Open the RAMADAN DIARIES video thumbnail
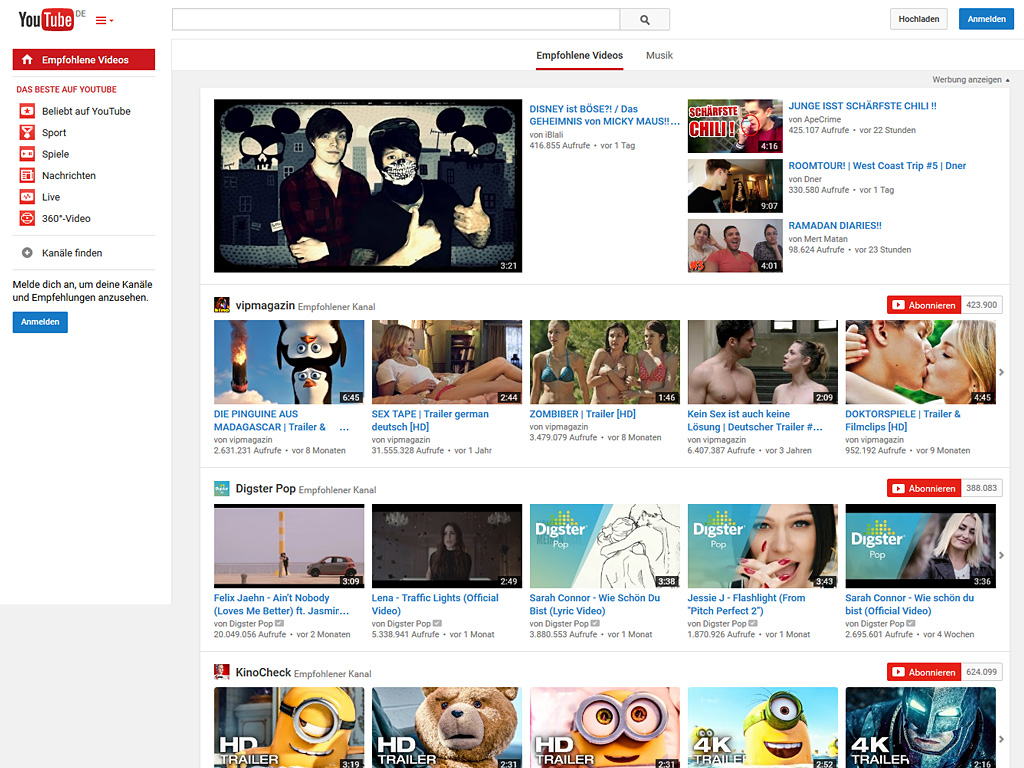The height and width of the screenshot is (768, 1024). pos(735,246)
